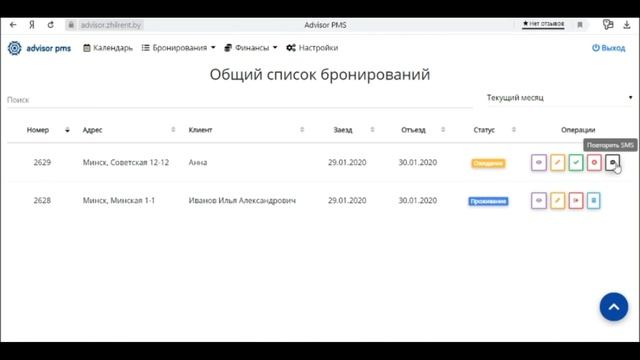
Task: Click the orange Ожидание status badge
Action: (x=488, y=163)
